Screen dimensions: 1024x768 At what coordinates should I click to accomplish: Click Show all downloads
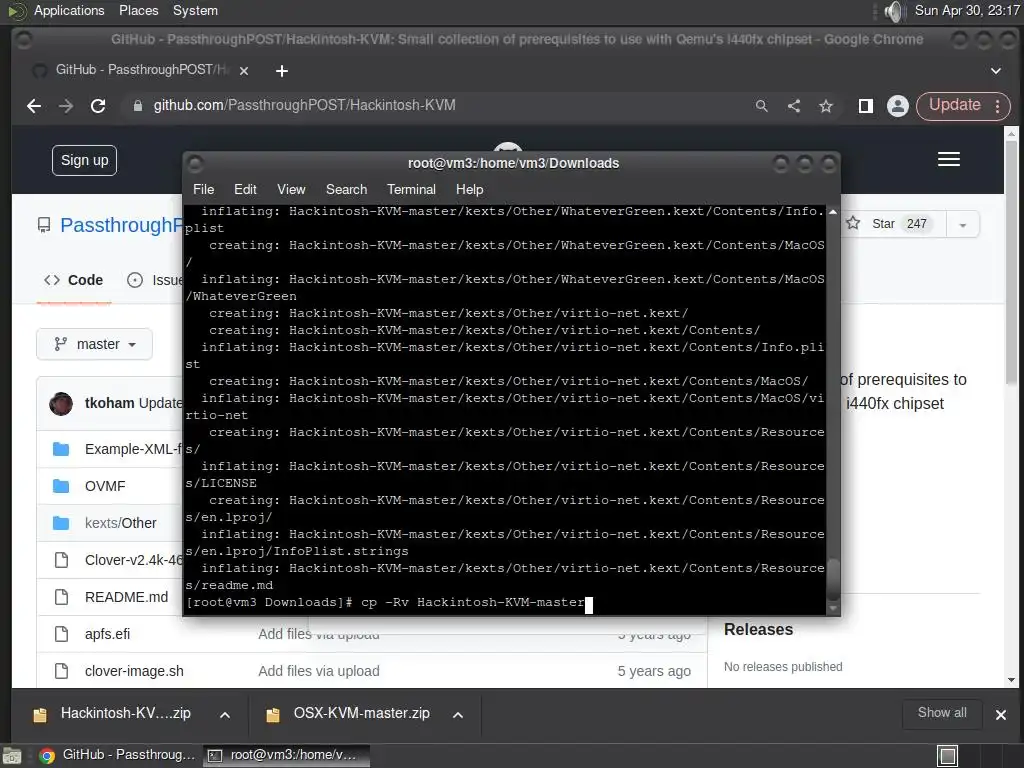942,713
